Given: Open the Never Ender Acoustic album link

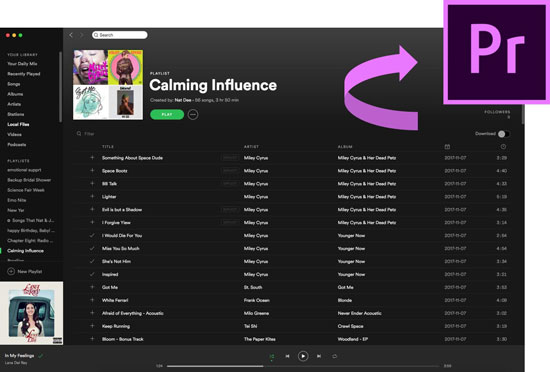Looking at the screenshot, I should pos(360,313).
